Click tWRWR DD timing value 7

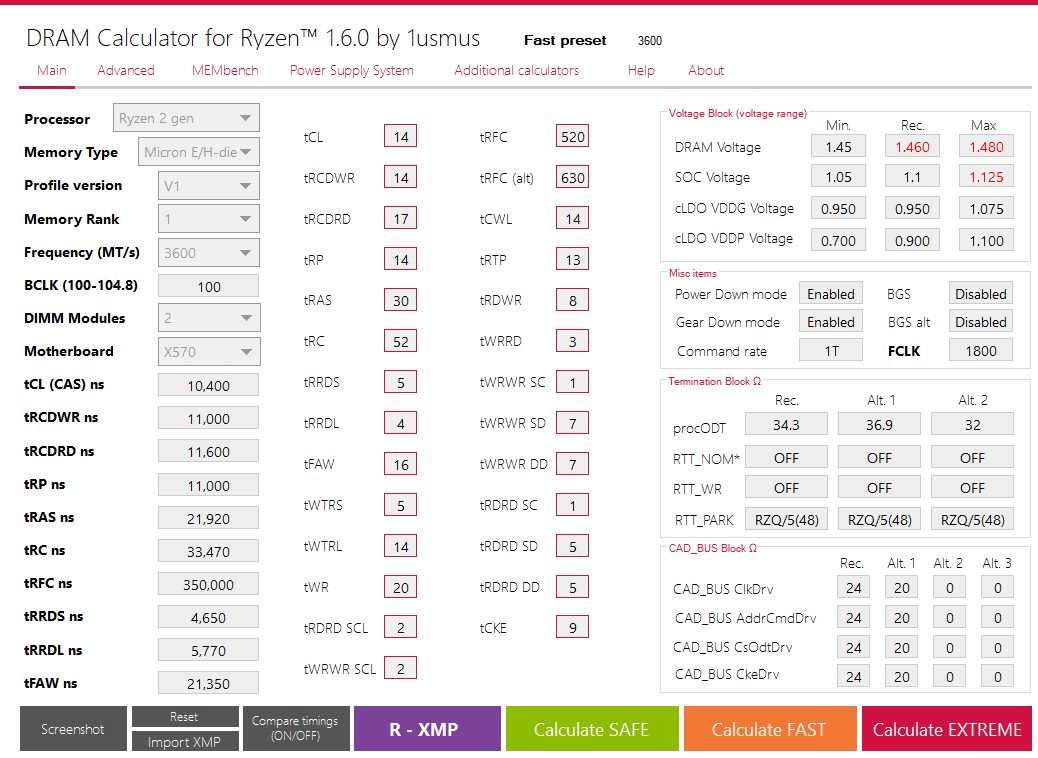pos(573,465)
